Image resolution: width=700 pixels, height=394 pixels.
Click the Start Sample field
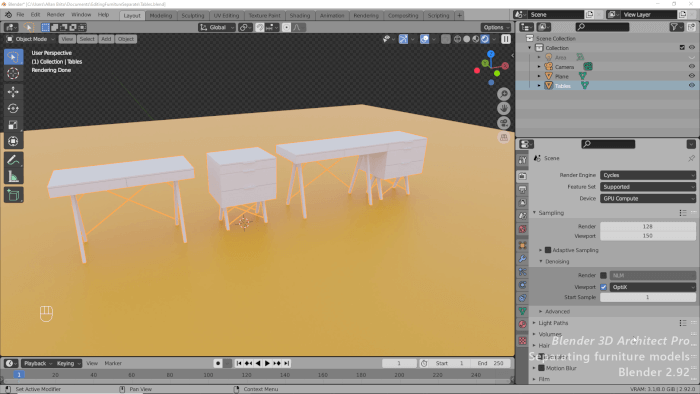click(648, 297)
